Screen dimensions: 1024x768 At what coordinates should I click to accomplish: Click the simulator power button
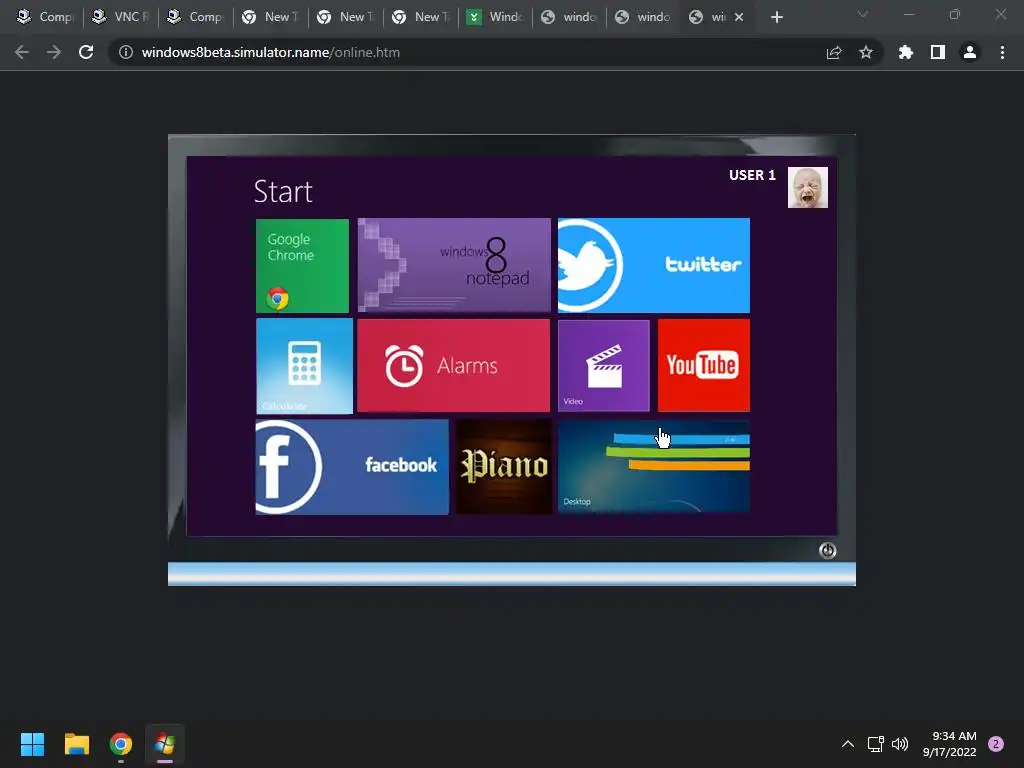[827, 551]
